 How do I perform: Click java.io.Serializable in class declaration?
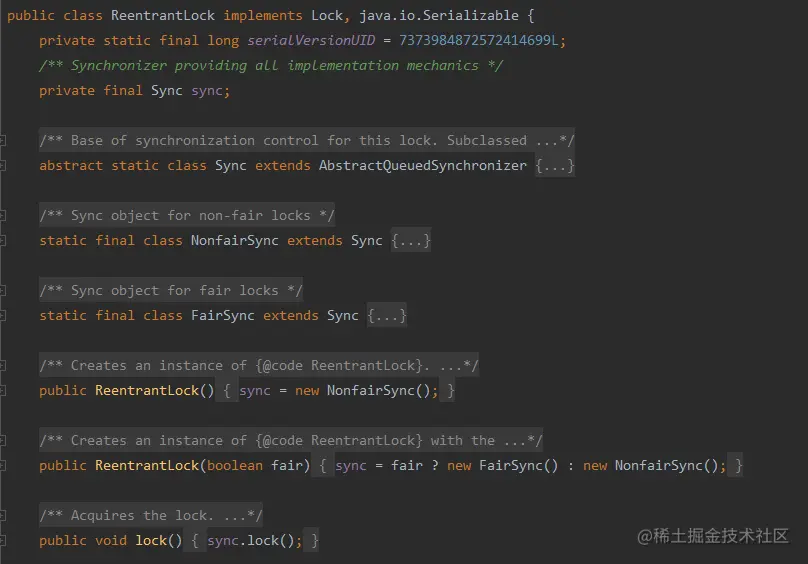pyautogui.click(x=439, y=15)
